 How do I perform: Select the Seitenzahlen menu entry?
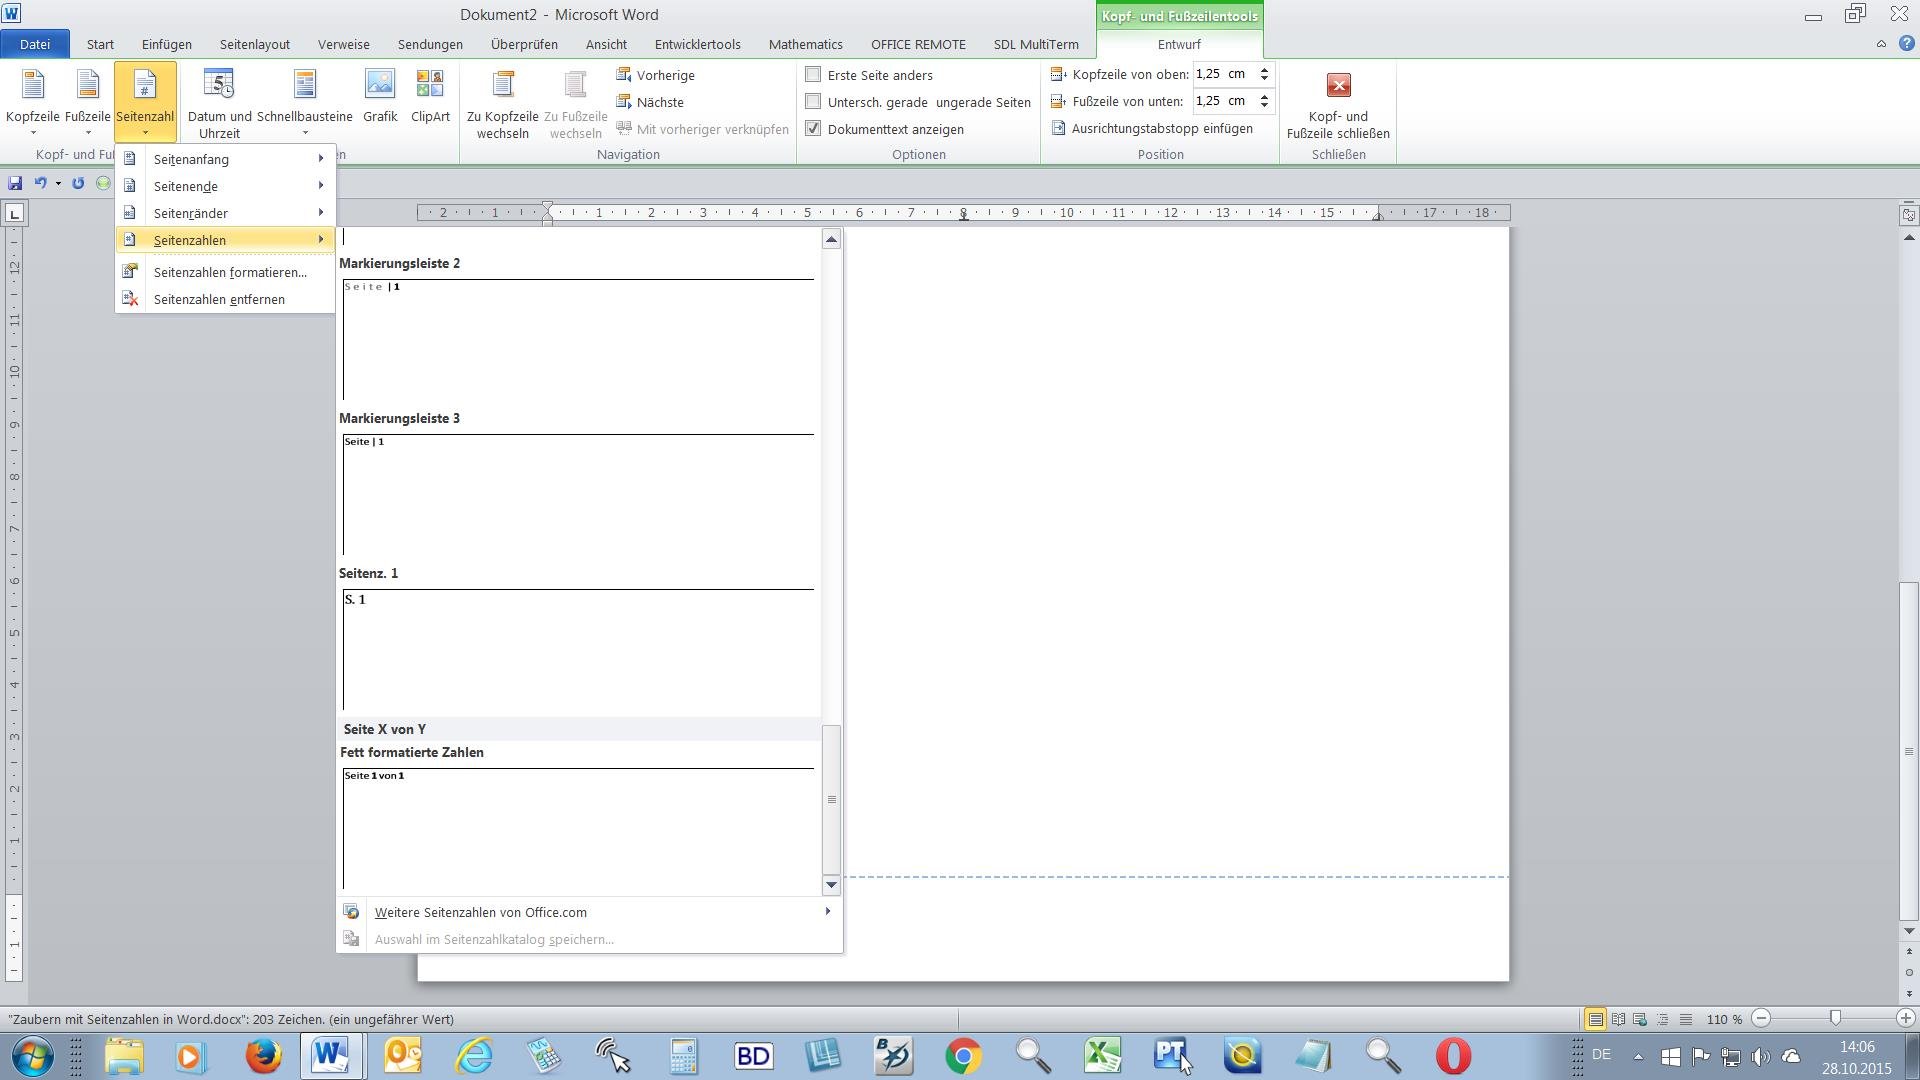(225, 240)
